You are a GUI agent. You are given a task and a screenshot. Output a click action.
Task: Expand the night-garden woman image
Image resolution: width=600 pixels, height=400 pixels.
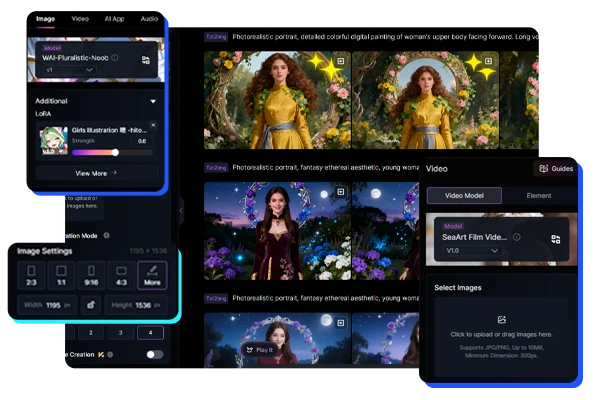[x=340, y=192]
